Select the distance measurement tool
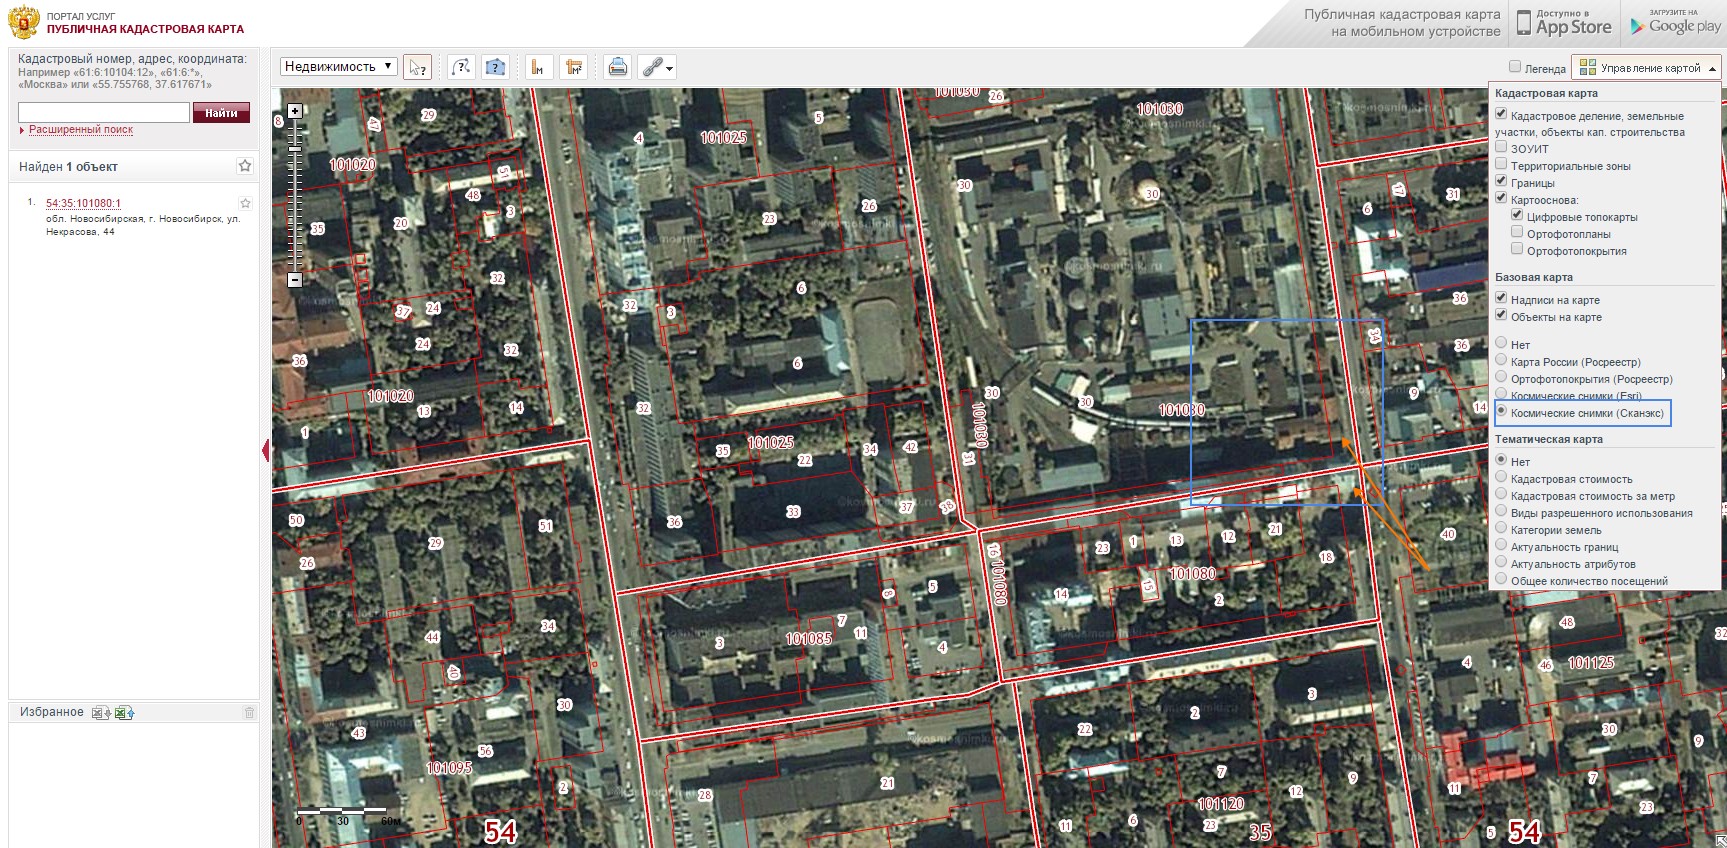 (x=538, y=67)
